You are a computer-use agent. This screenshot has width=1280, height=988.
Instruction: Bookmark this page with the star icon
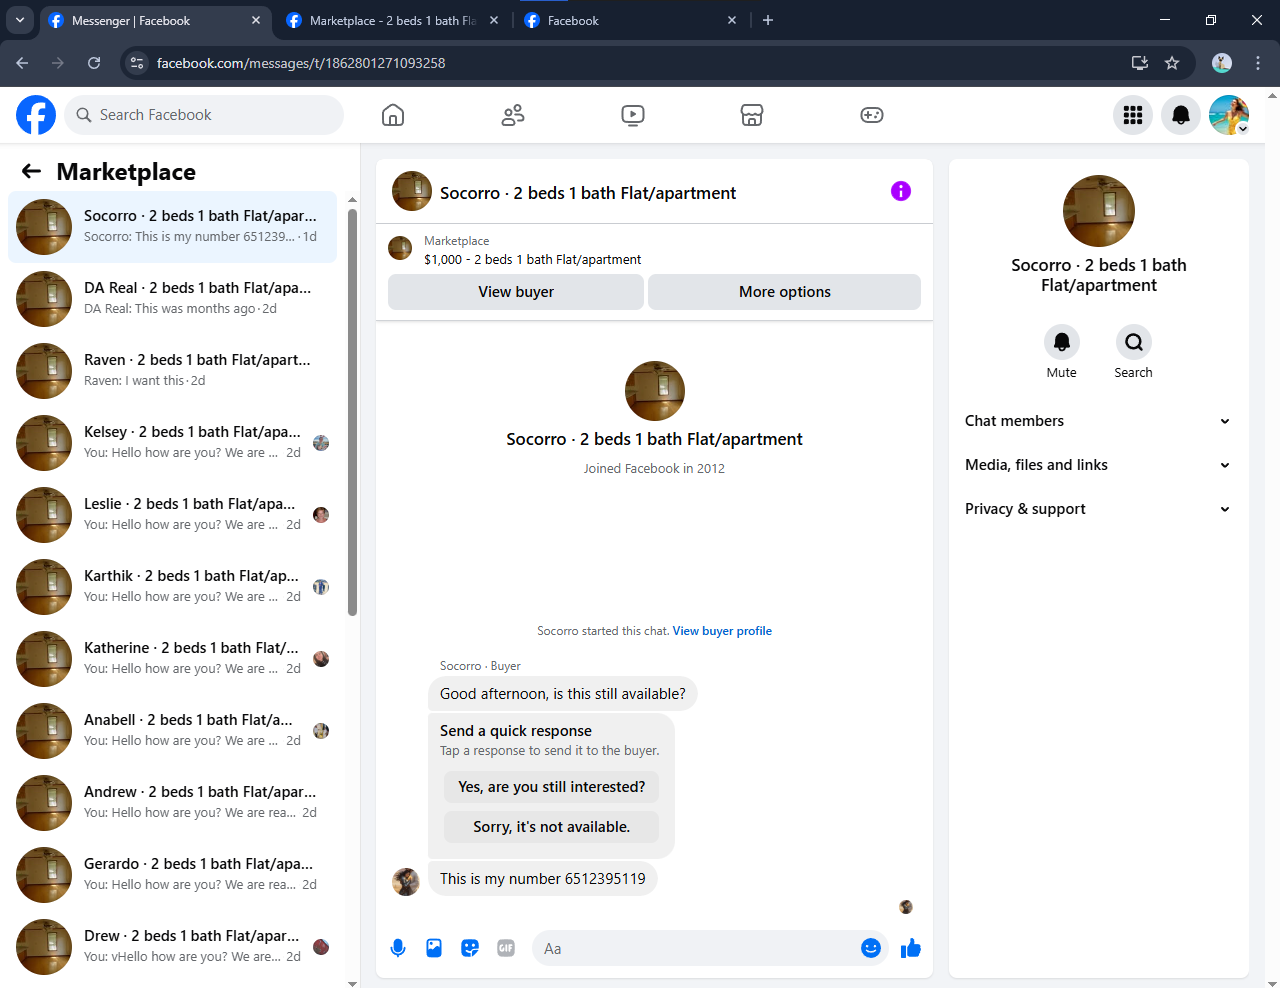[1172, 63]
